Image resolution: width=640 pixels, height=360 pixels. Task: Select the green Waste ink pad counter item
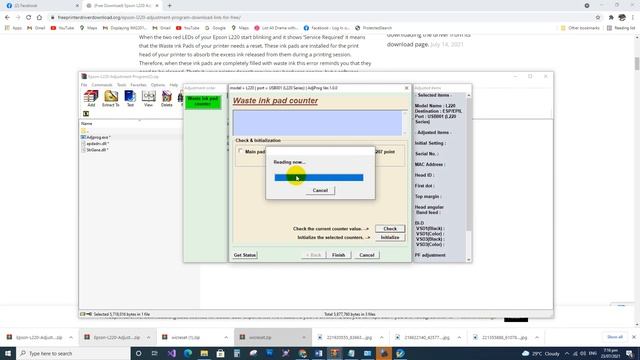click(x=203, y=102)
